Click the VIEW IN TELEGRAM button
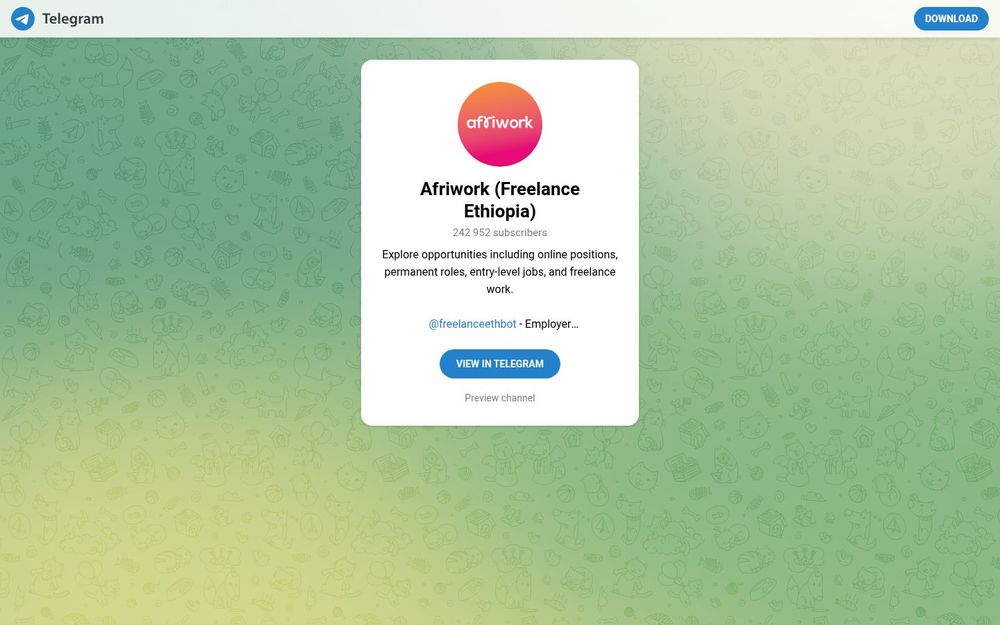The image size is (1000, 625). click(499, 364)
